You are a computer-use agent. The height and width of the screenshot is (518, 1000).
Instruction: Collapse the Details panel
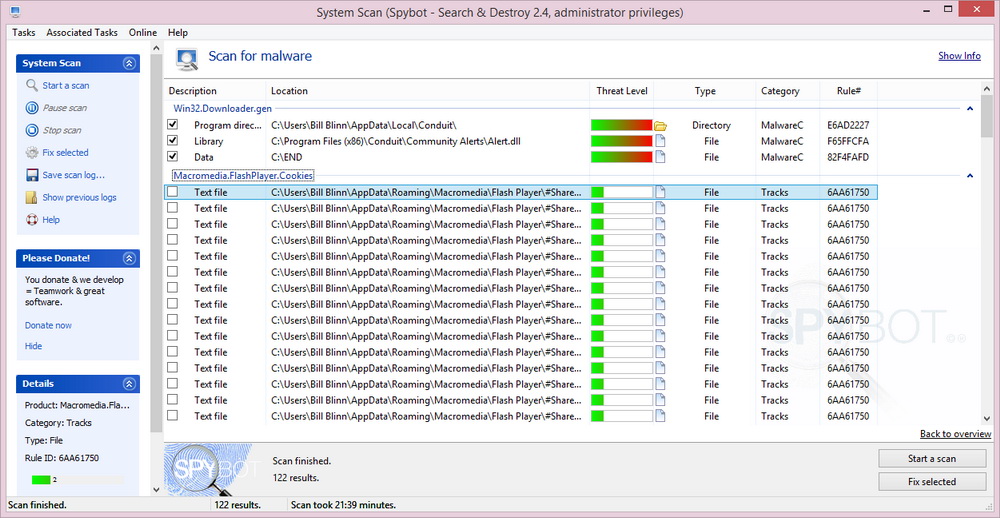(x=129, y=384)
